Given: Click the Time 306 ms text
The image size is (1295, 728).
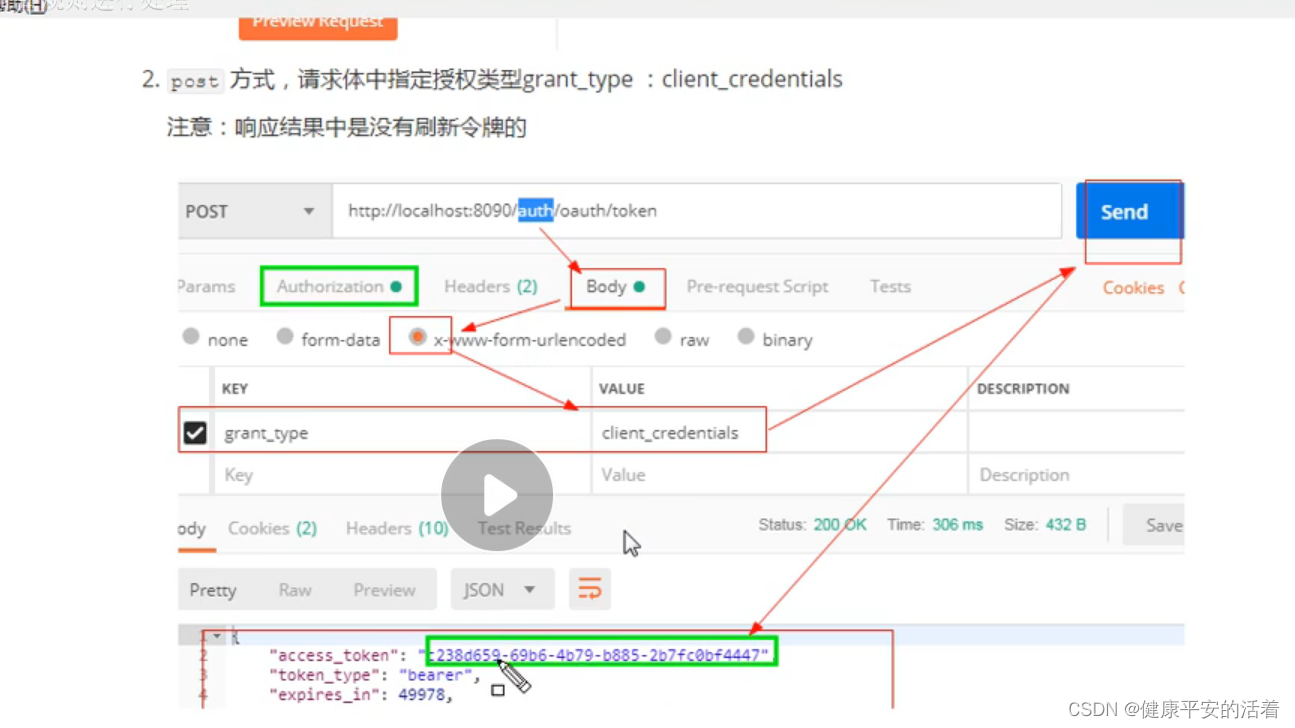Looking at the screenshot, I should [935, 524].
